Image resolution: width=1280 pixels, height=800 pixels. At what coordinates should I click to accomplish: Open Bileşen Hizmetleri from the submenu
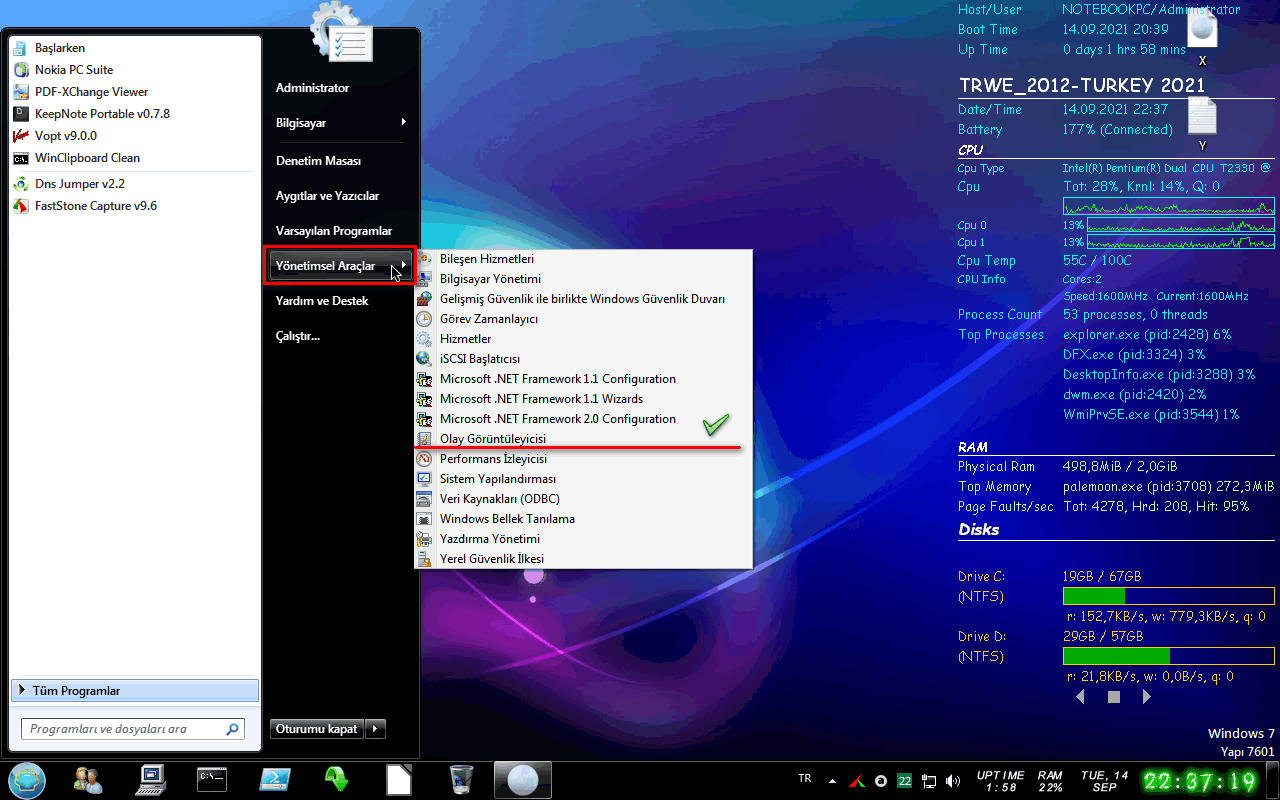583,259
